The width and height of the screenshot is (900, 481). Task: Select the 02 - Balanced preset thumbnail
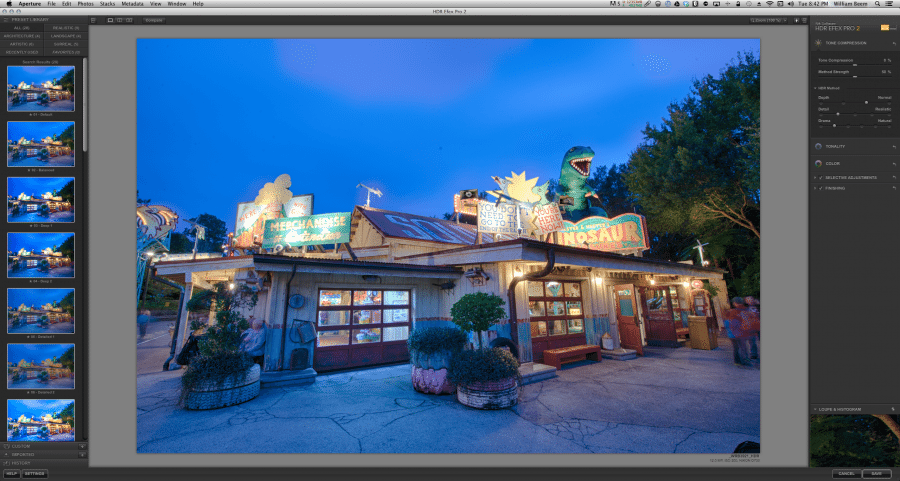click(x=41, y=144)
